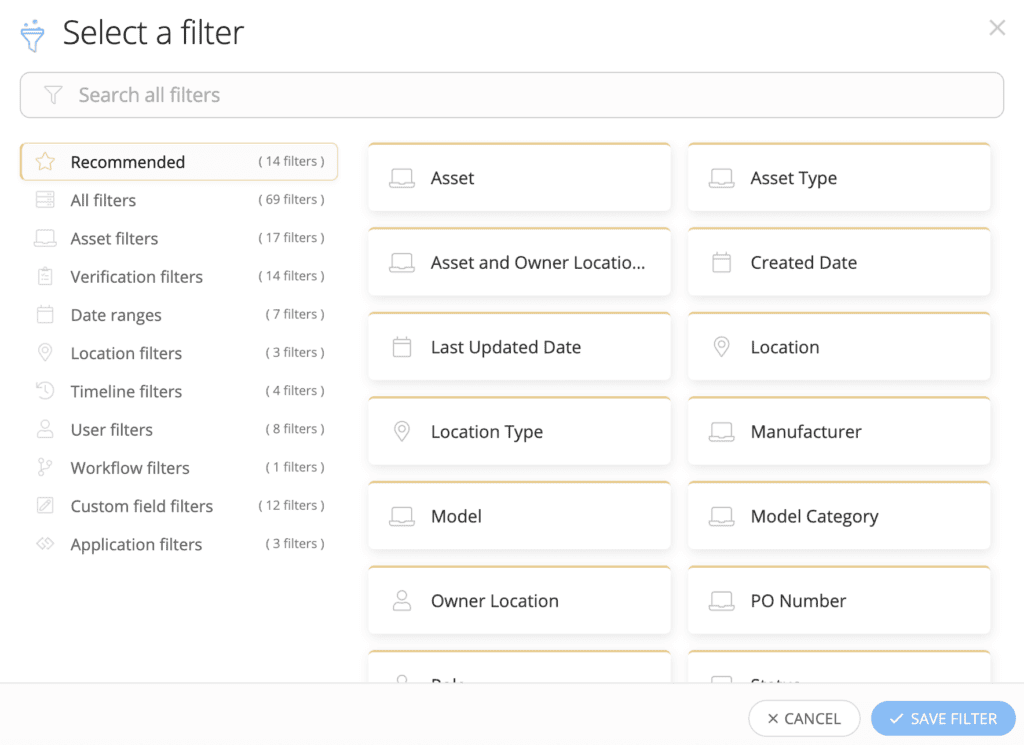Image resolution: width=1024 pixels, height=745 pixels.
Task: Click the star icon beside Recommended
Action: (45, 161)
